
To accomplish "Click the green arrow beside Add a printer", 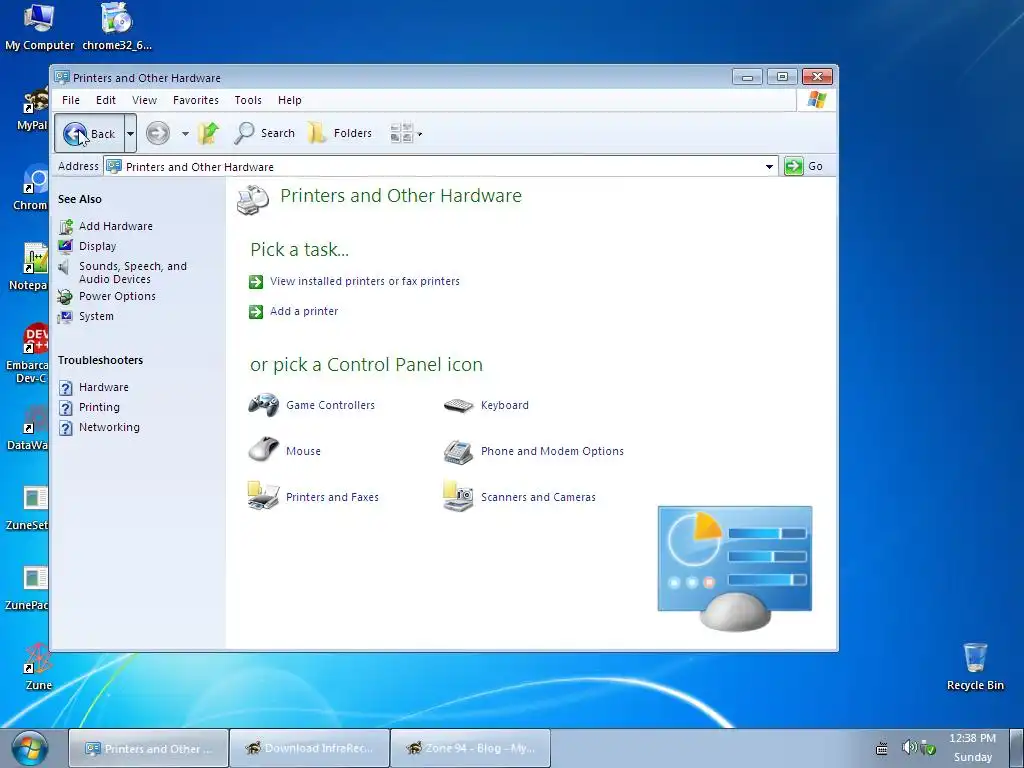I will (x=256, y=312).
